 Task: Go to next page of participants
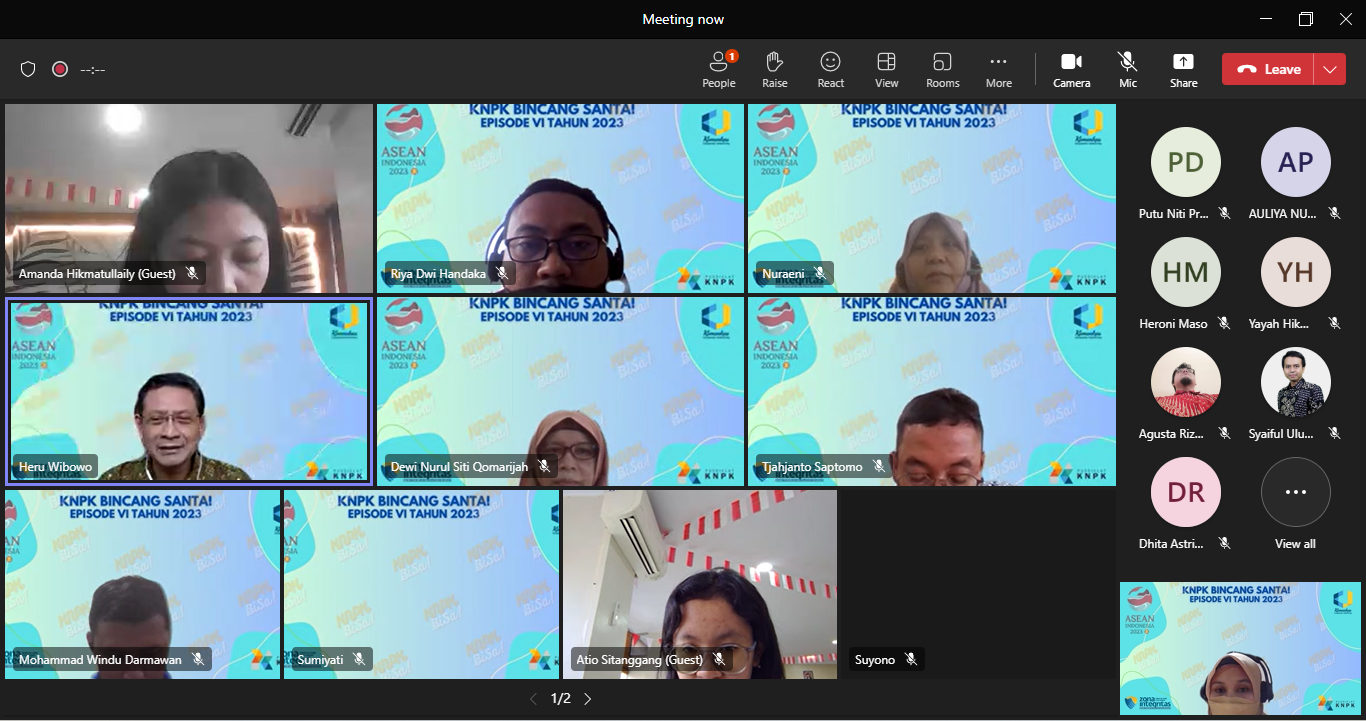pos(588,699)
